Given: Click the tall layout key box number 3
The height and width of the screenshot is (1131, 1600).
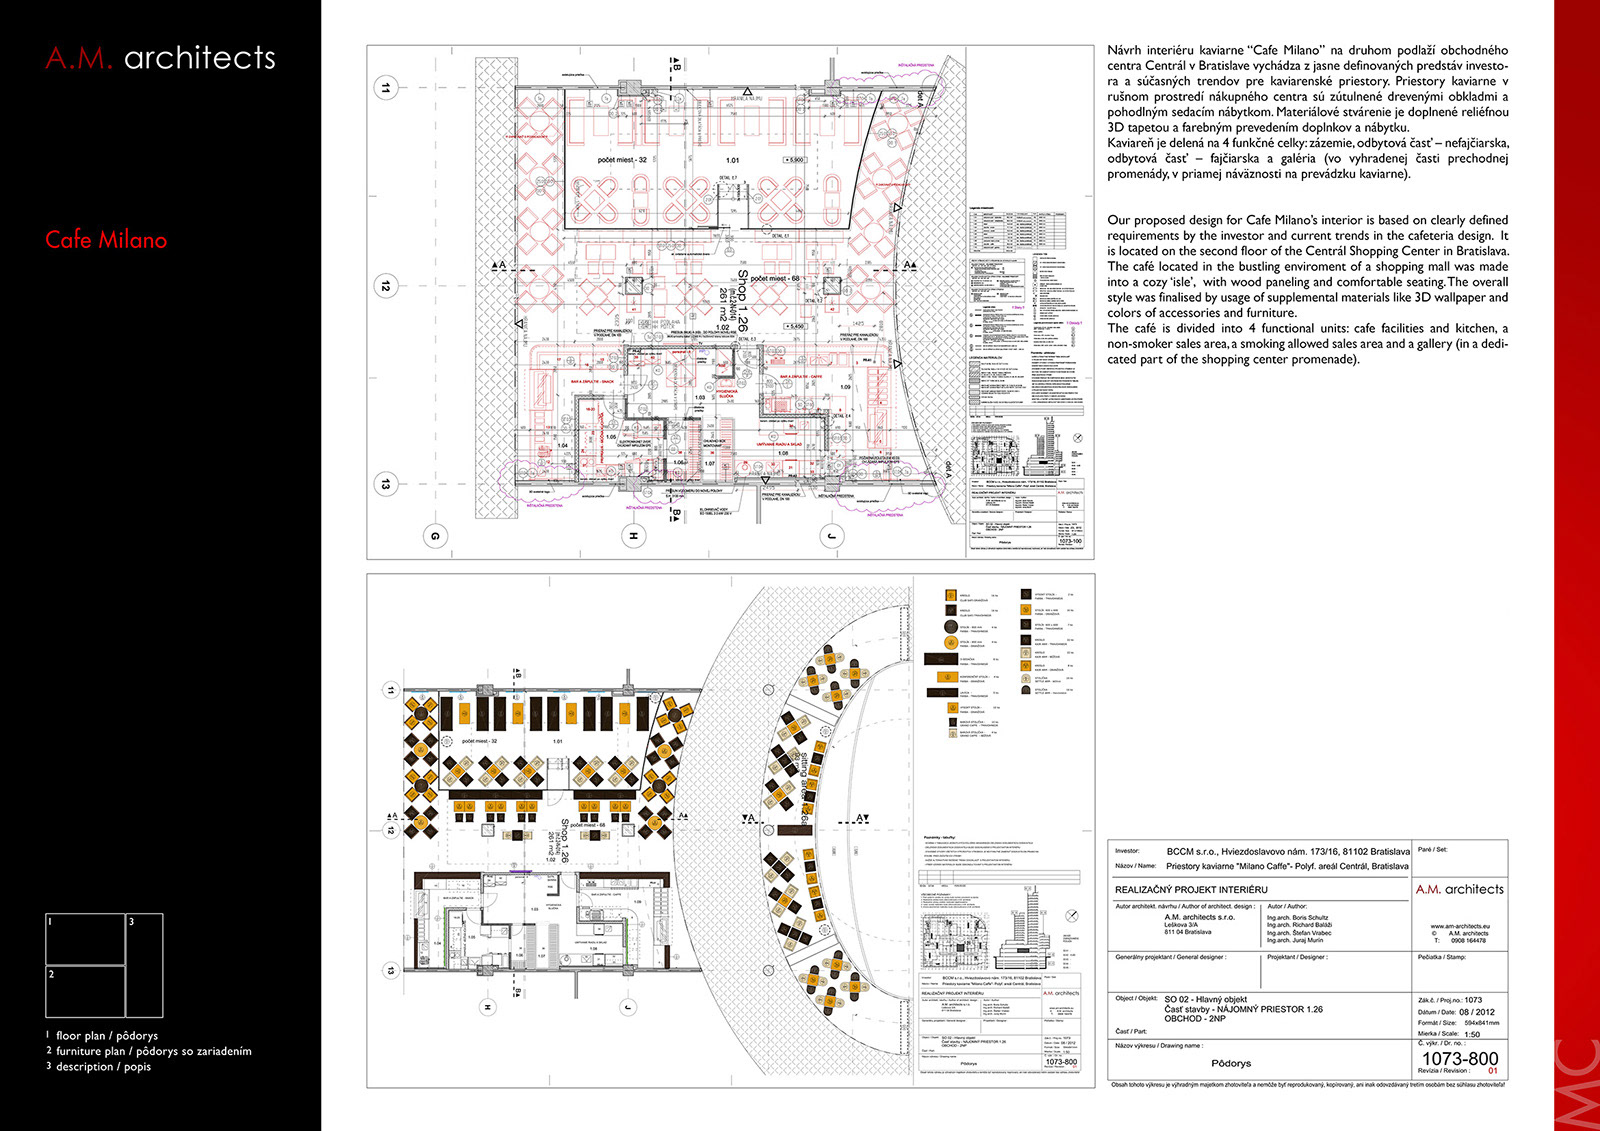Looking at the screenshot, I should click(x=144, y=966).
